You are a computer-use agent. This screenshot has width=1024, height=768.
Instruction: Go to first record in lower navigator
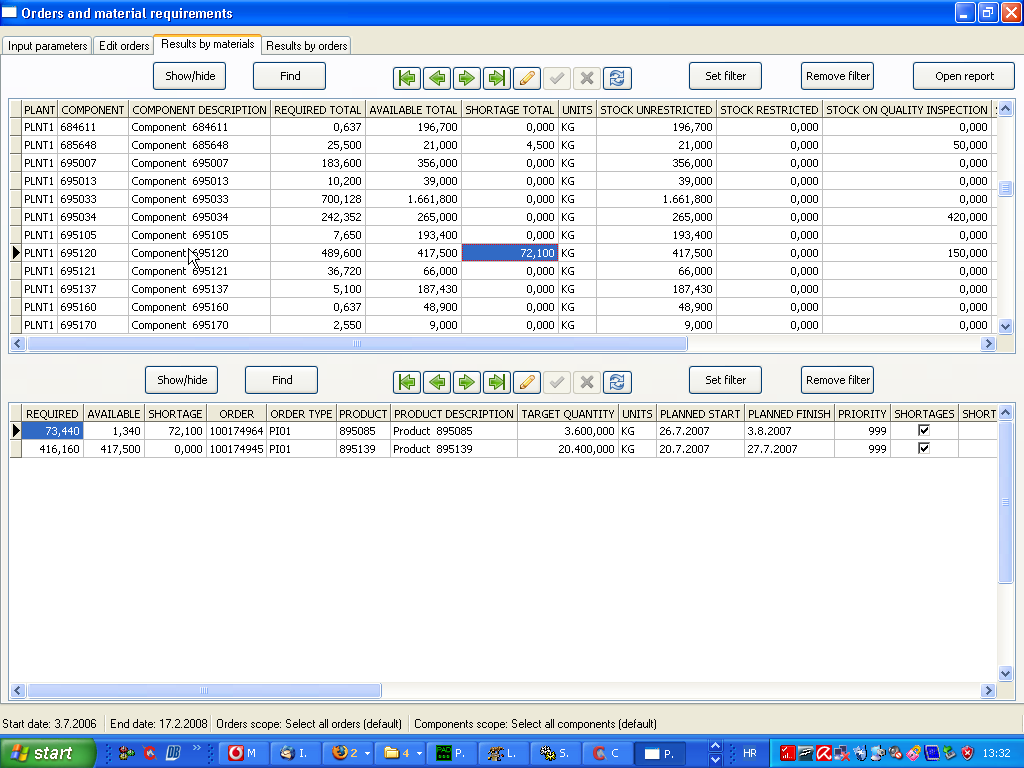[x=406, y=381]
